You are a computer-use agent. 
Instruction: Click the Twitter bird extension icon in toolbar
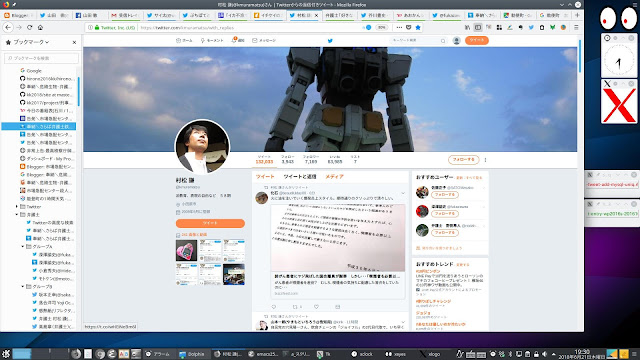coord(531,27)
